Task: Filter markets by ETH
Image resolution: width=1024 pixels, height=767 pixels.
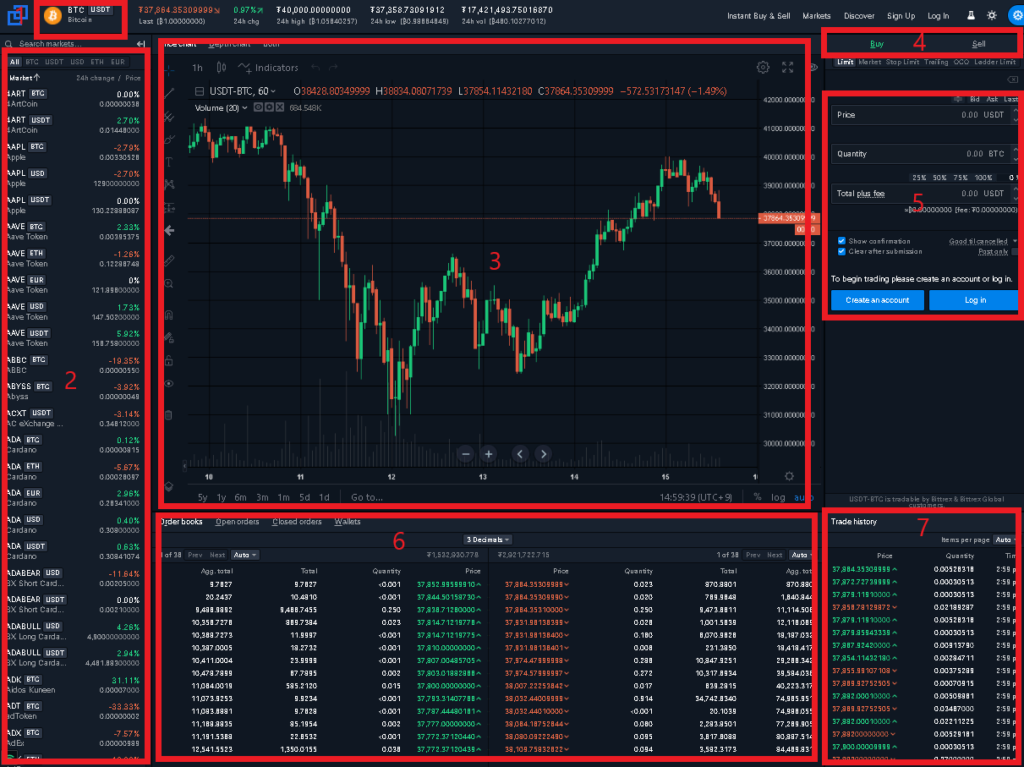Action: 97,62
